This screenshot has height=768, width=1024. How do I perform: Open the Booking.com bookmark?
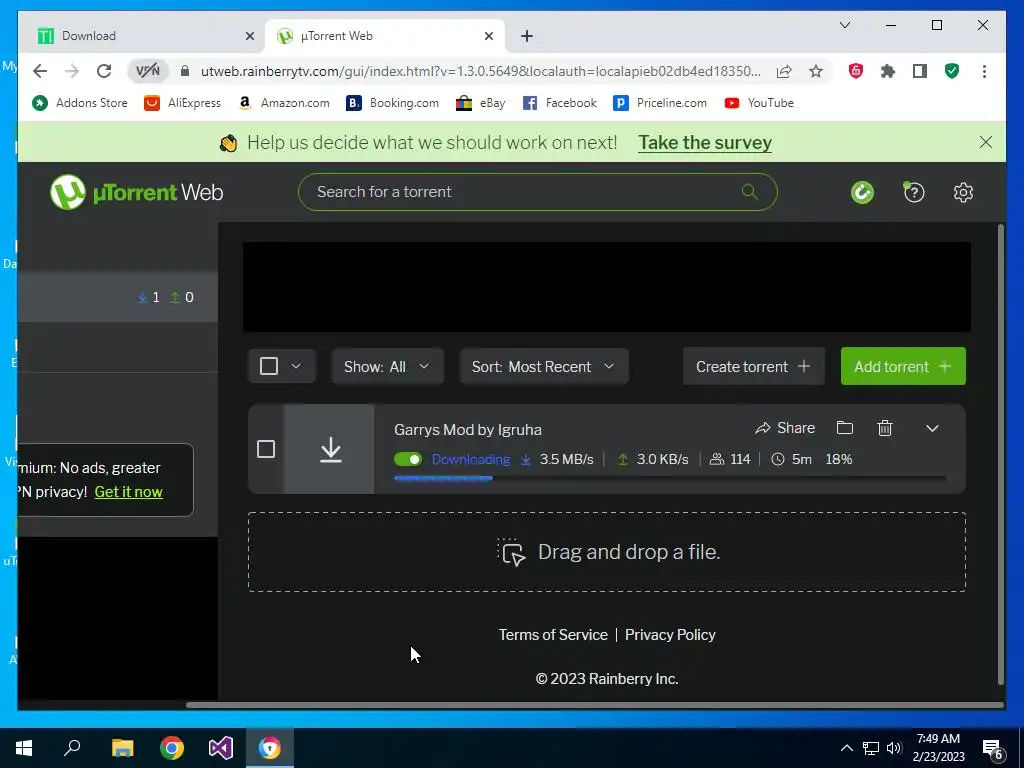coord(392,103)
